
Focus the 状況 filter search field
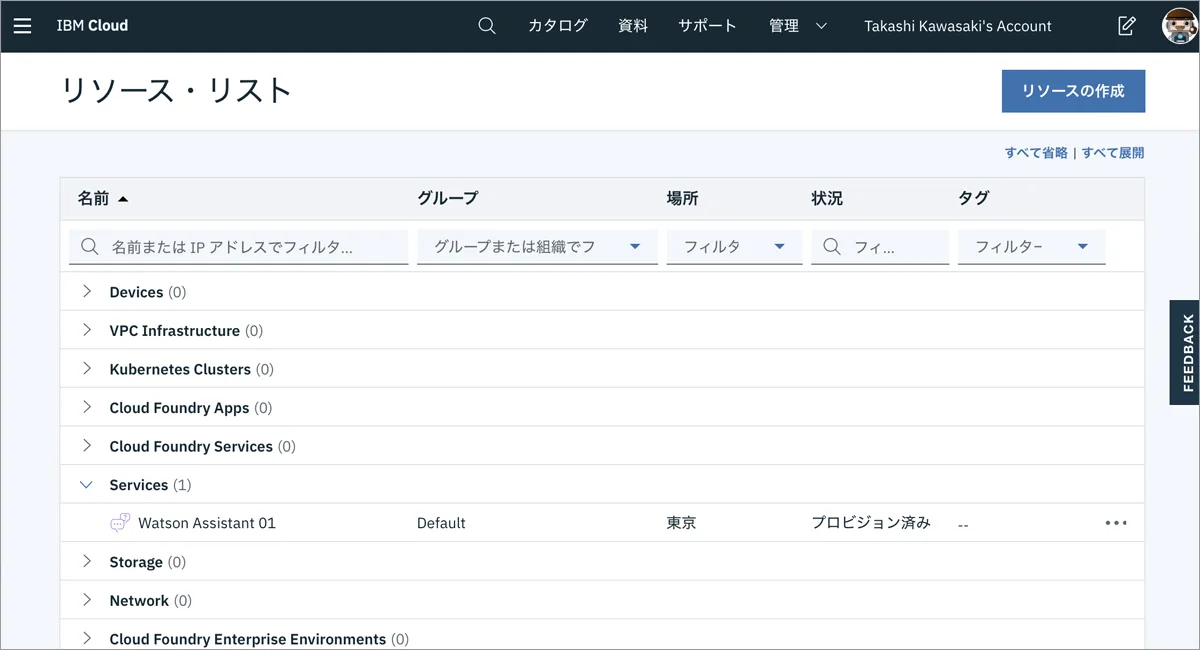(x=880, y=247)
